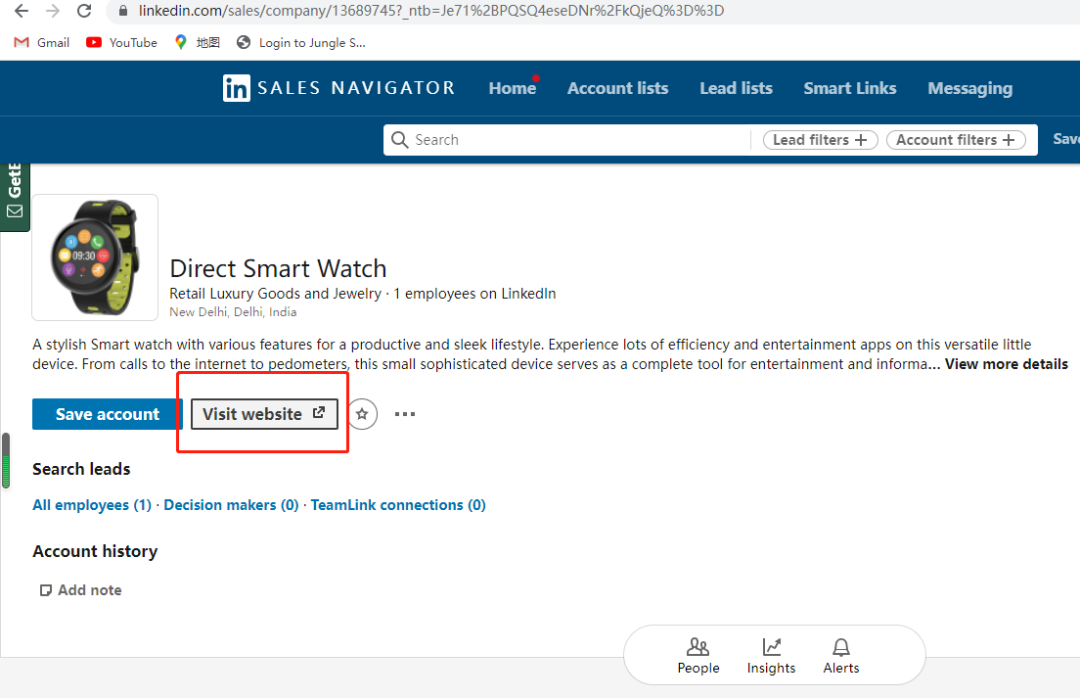Open the Insights tab at bottom
The height and width of the screenshot is (698, 1080).
click(771, 656)
